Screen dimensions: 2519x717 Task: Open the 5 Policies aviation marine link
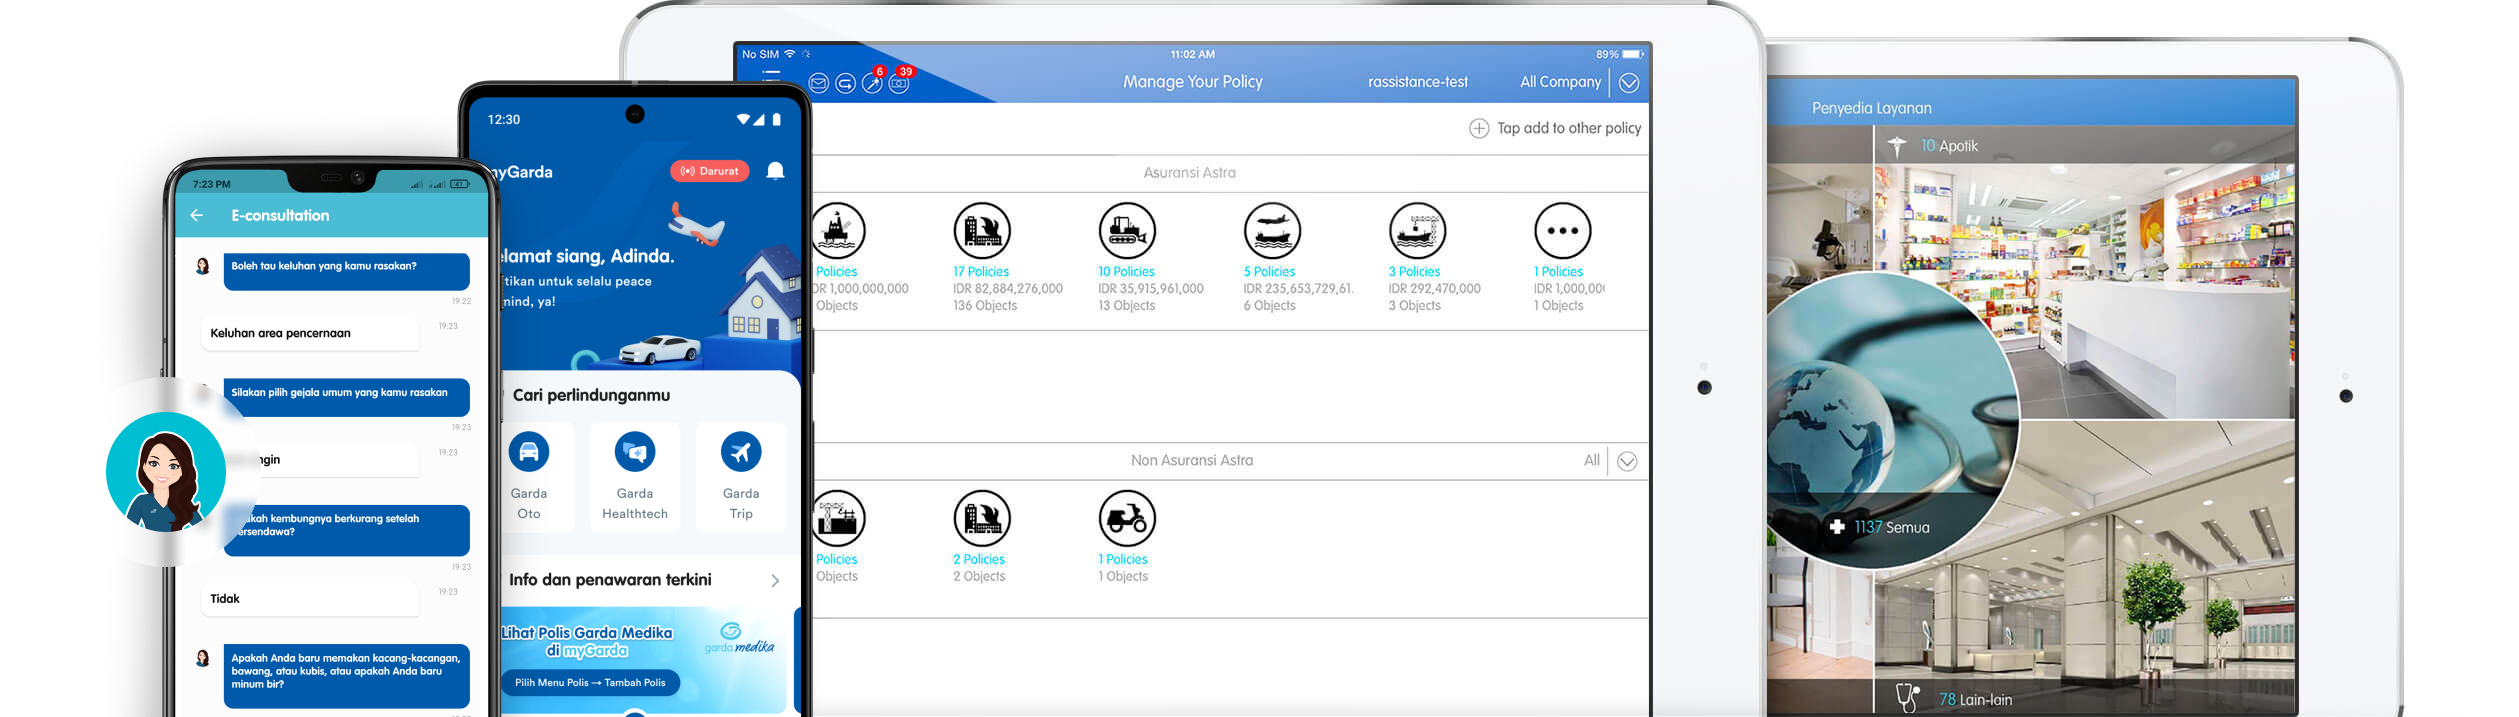coord(1269,272)
